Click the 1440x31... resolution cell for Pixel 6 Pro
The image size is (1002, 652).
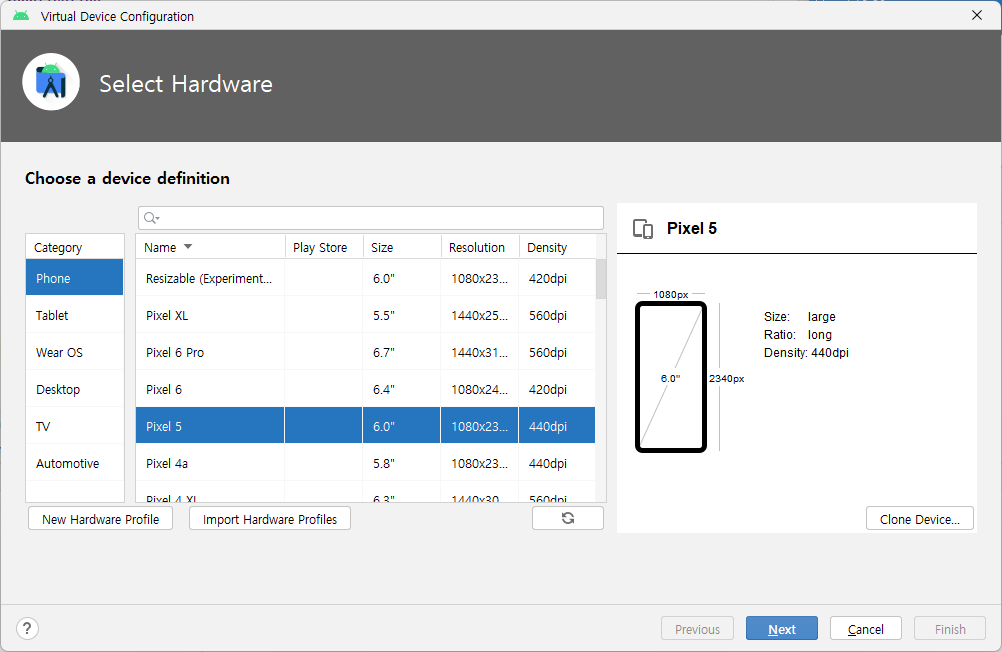[x=479, y=352]
